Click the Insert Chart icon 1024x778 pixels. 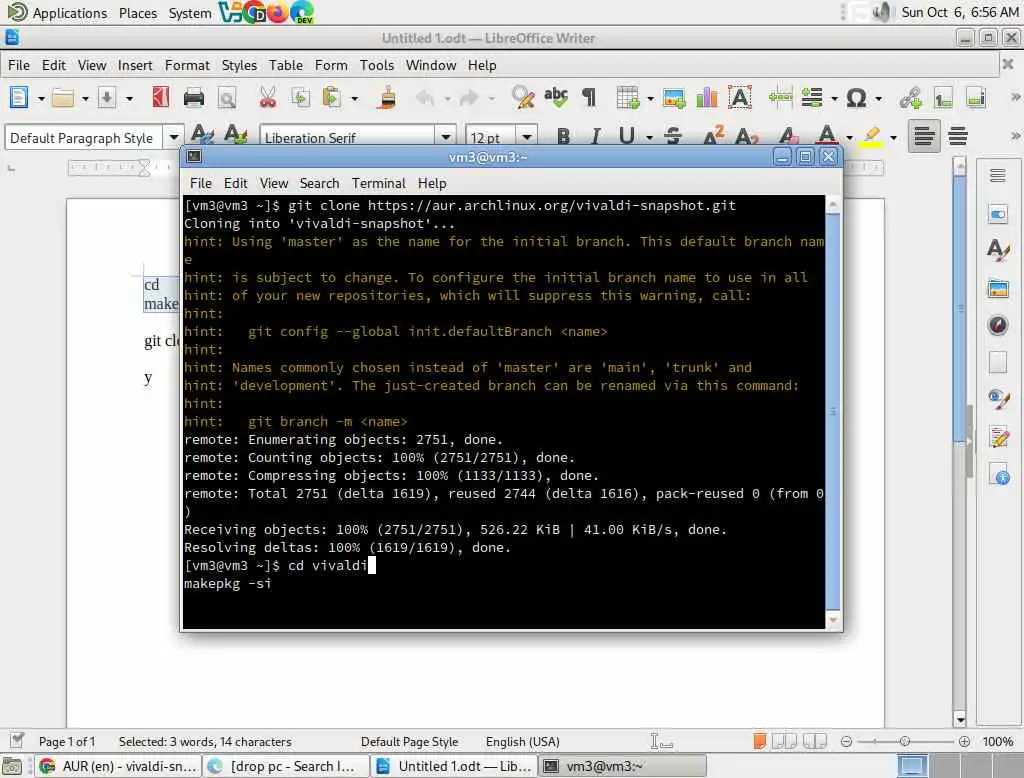click(707, 98)
